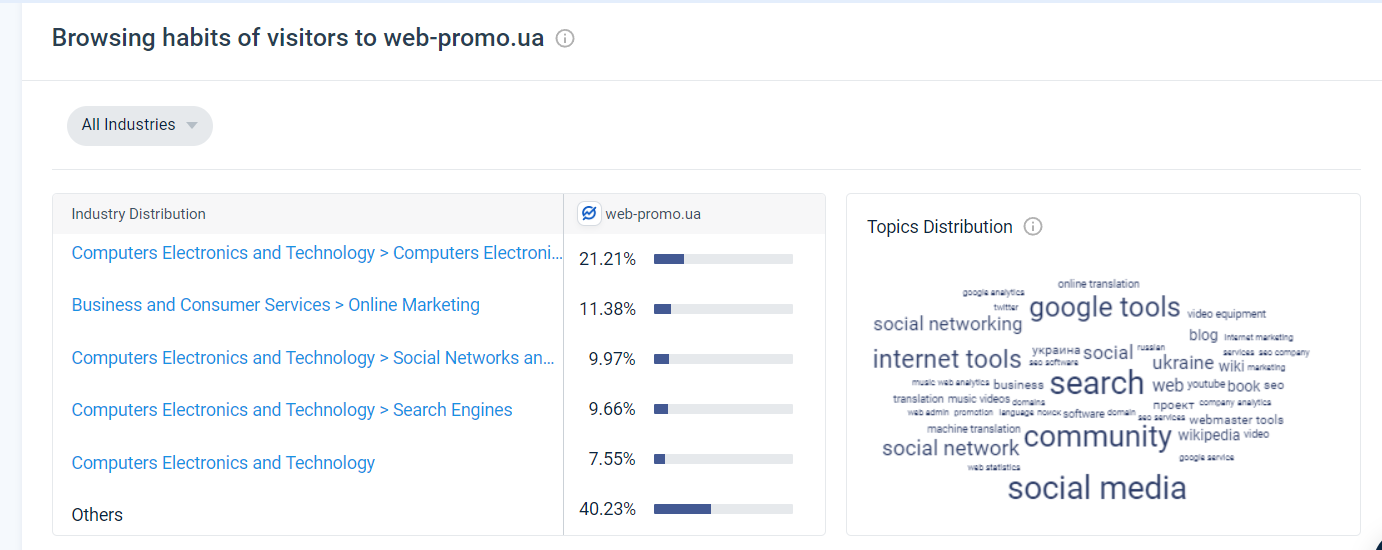
Task: Click info icon beside Browsing habits heading
Action: point(565,39)
